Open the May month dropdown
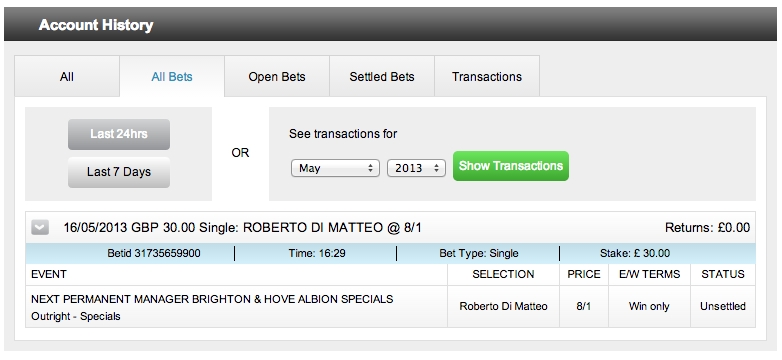Viewport: 782px width, 360px height. click(x=335, y=168)
